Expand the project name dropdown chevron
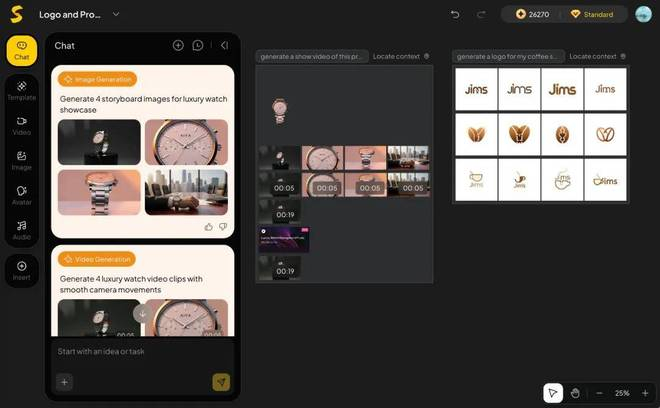 point(116,14)
